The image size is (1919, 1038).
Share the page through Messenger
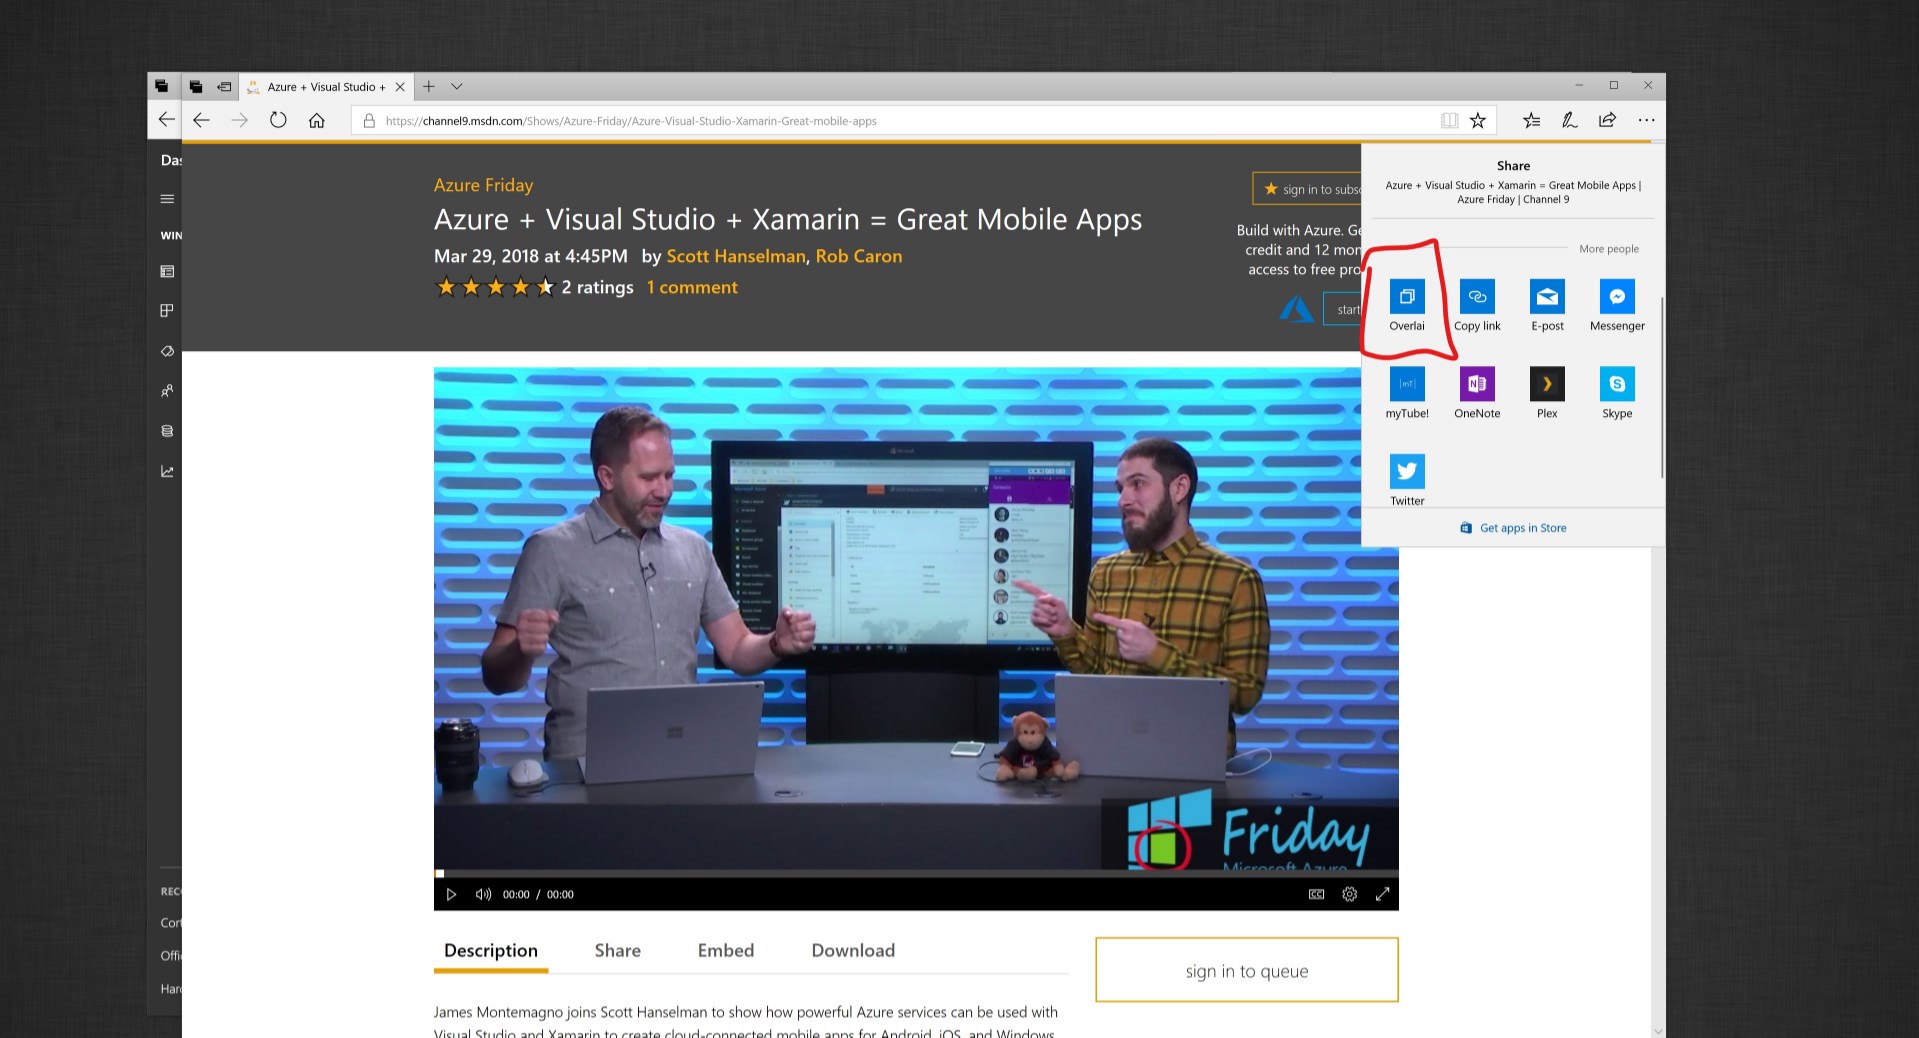click(x=1617, y=305)
